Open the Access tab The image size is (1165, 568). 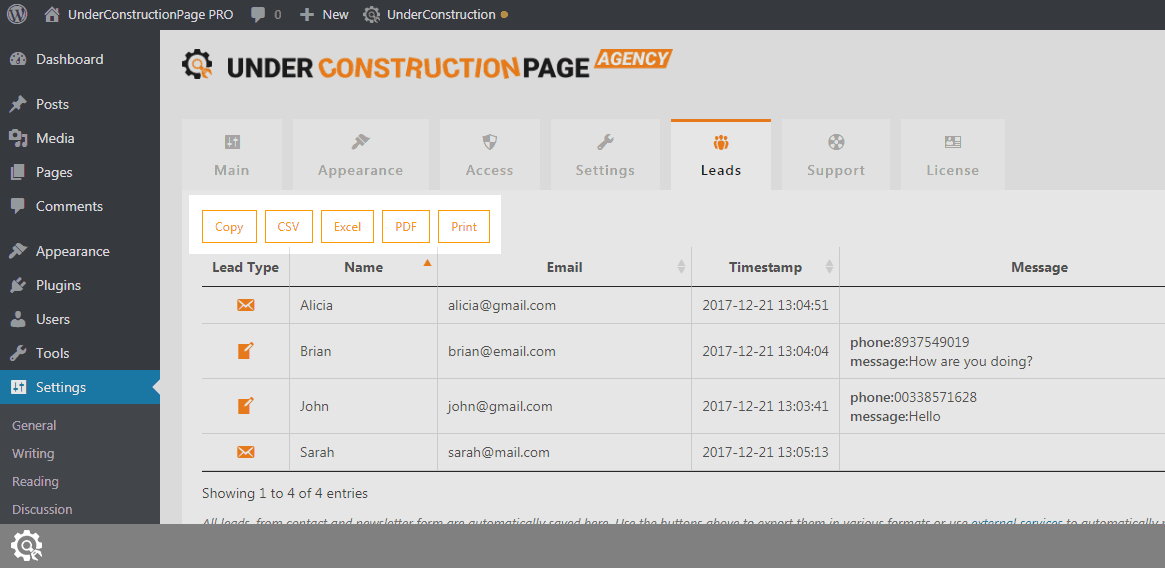point(489,155)
